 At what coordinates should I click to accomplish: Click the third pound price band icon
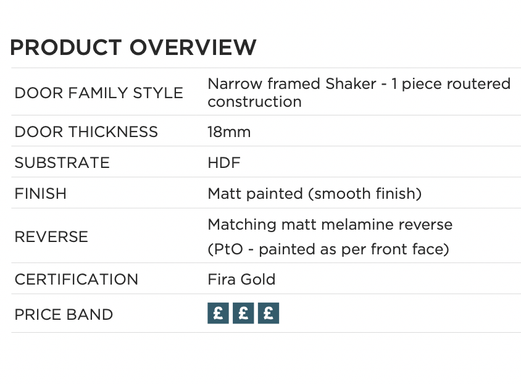pos(269,313)
